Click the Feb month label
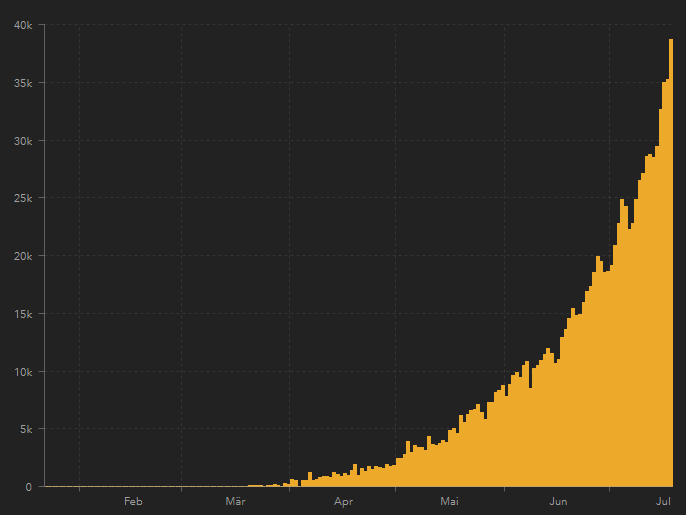 [133, 501]
